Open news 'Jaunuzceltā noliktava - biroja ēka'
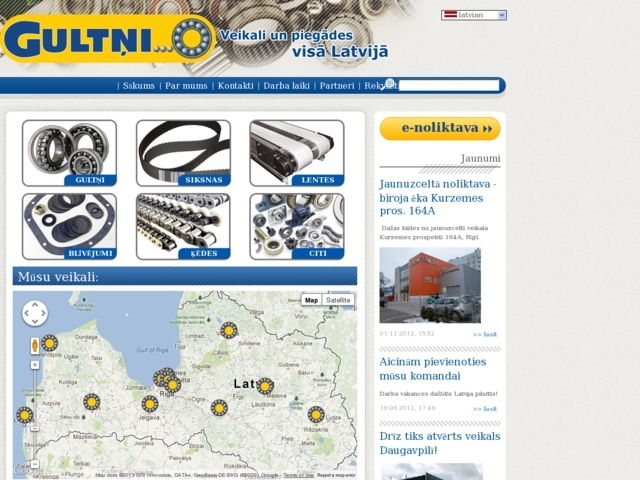The height and width of the screenshot is (480, 640). pos(438,198)
